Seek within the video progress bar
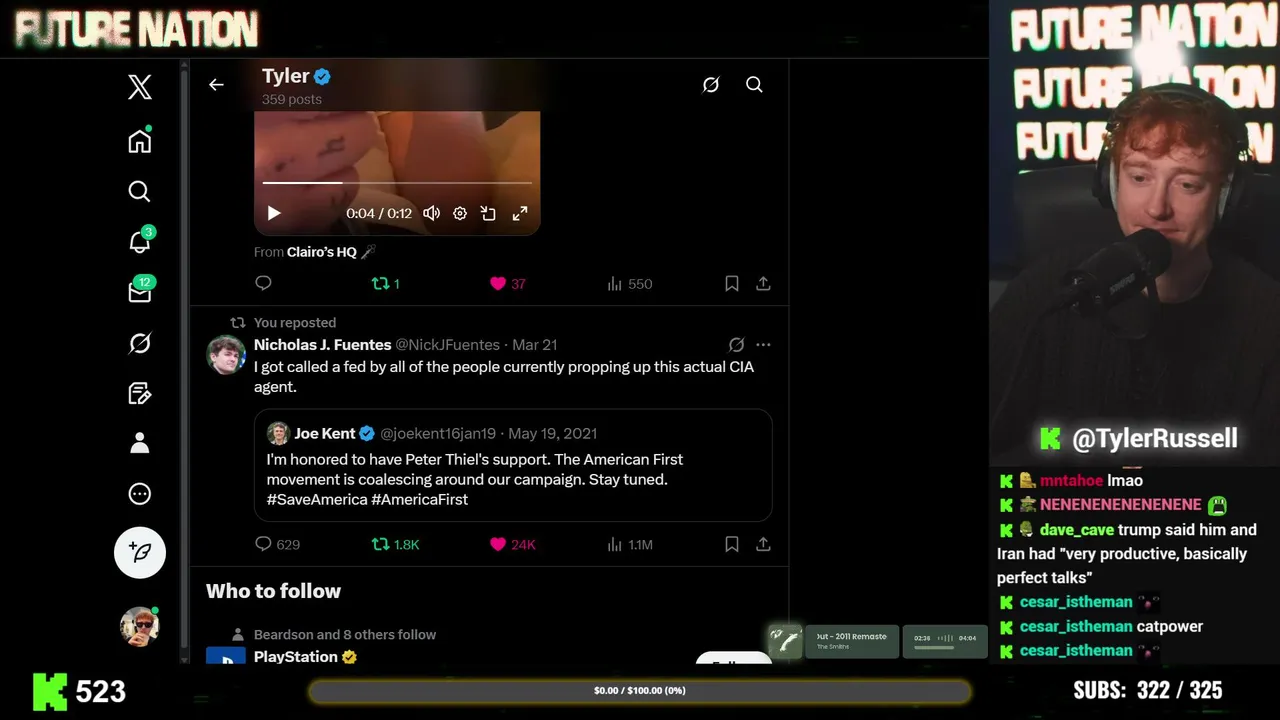Viewport: 1280px width, 720px height. (397, 183)
